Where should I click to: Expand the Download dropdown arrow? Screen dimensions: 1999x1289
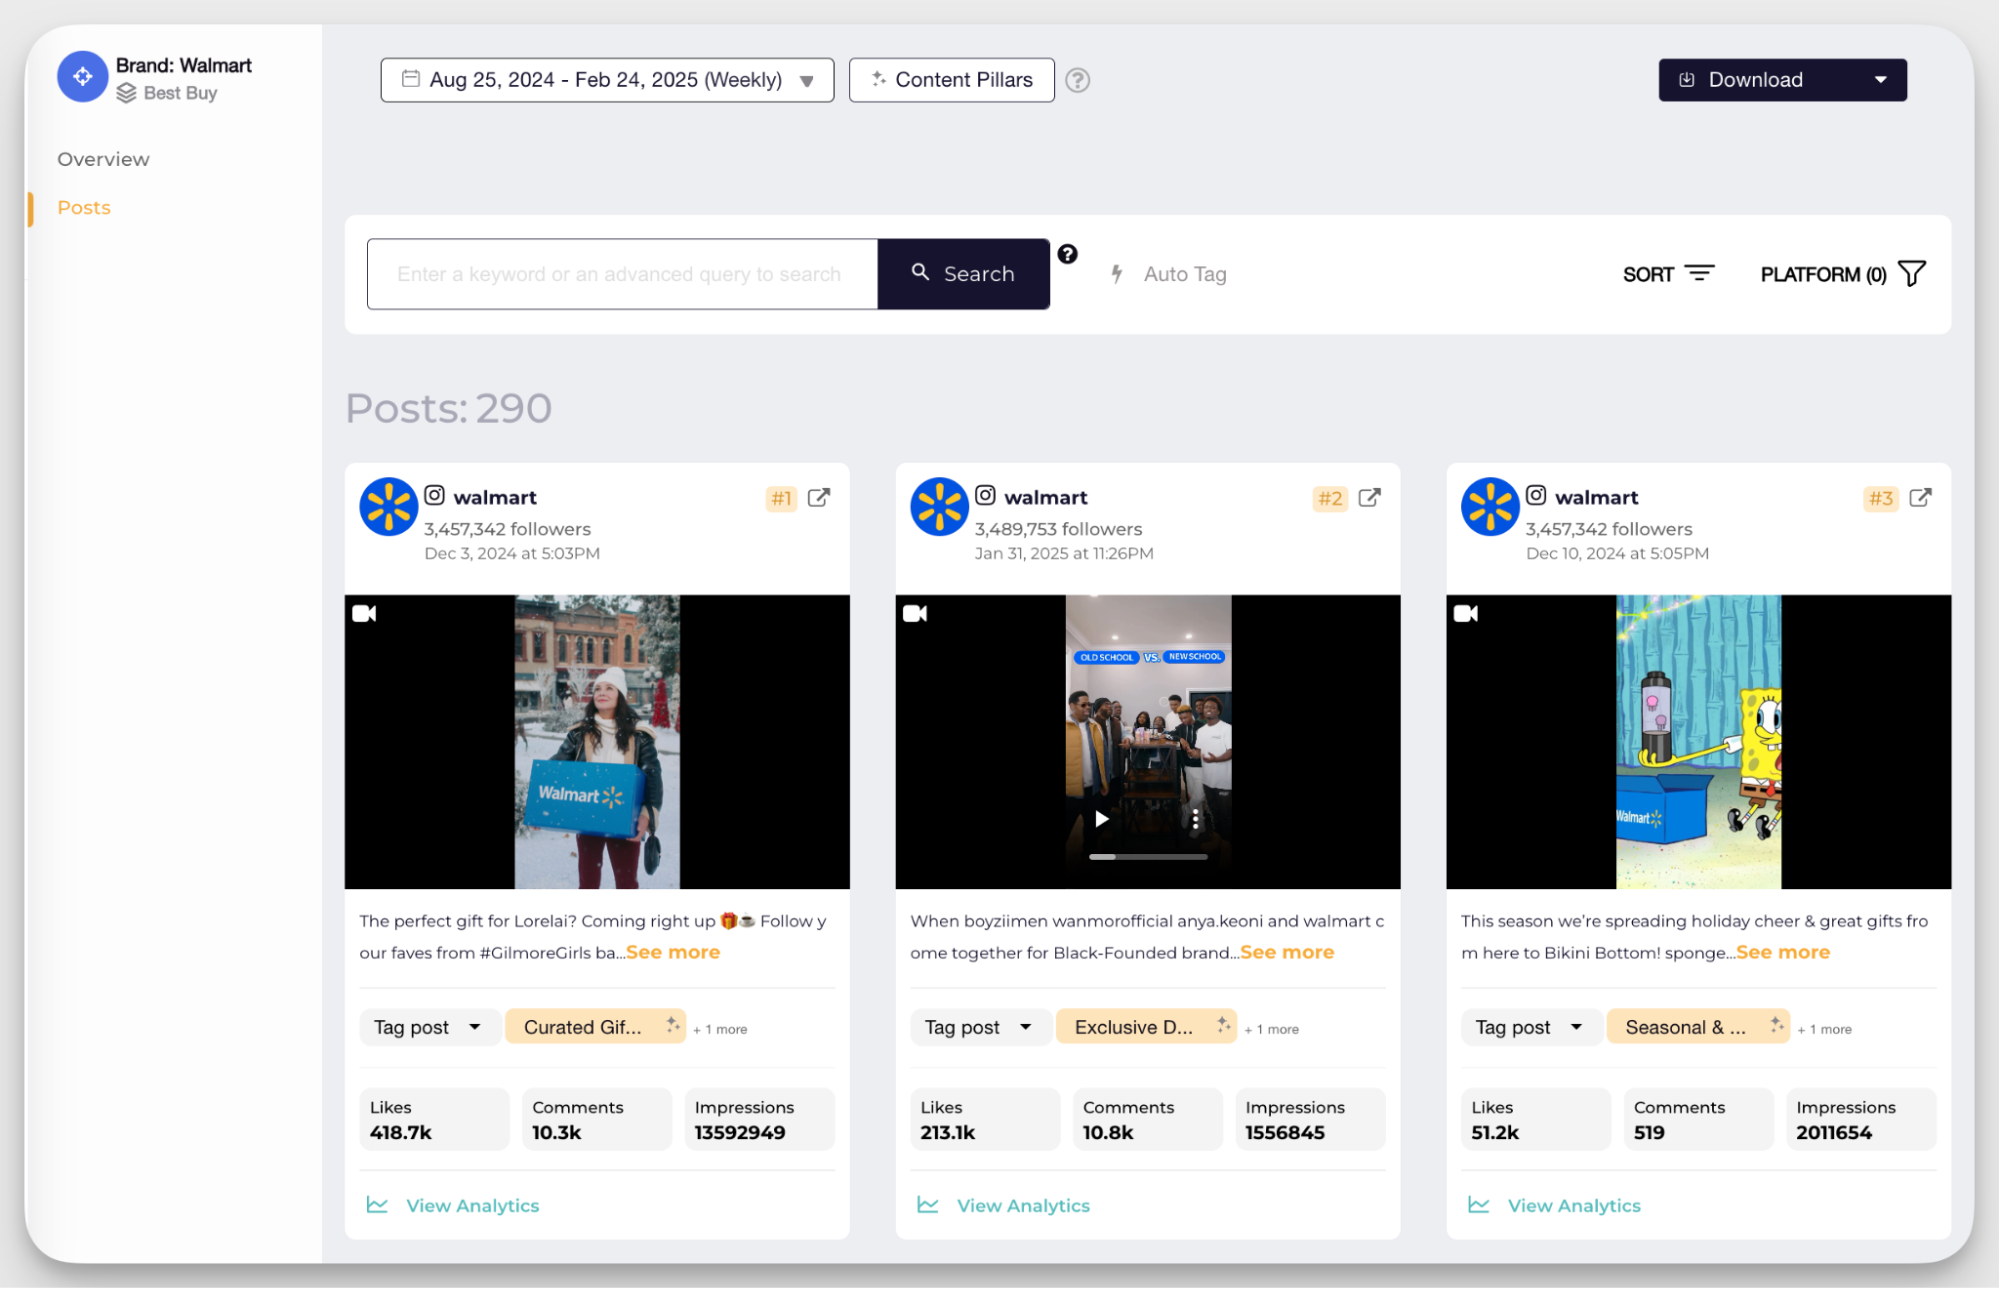click(1880, 80)
